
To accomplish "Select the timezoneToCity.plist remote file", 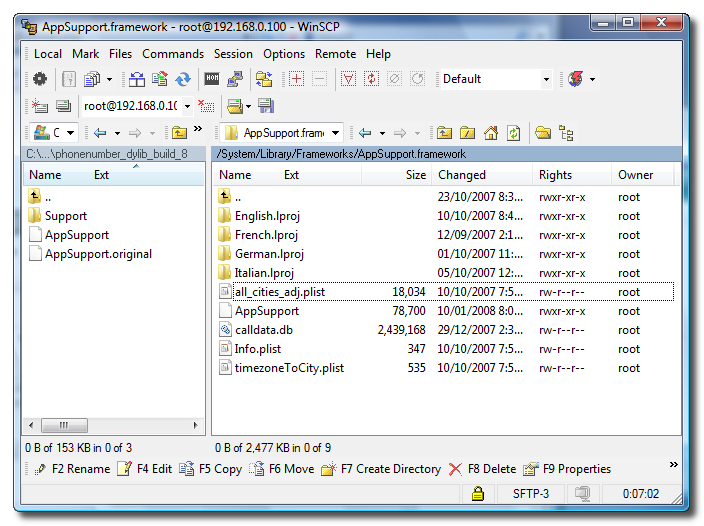I will (289, 368).
